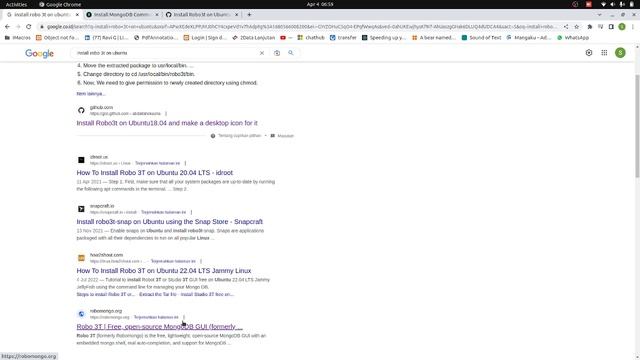Open the three-dot options for the github.com result
Image resolution: width=640 pixels, height=360 pixels.
pyautogui.click(x=166, y=113)
